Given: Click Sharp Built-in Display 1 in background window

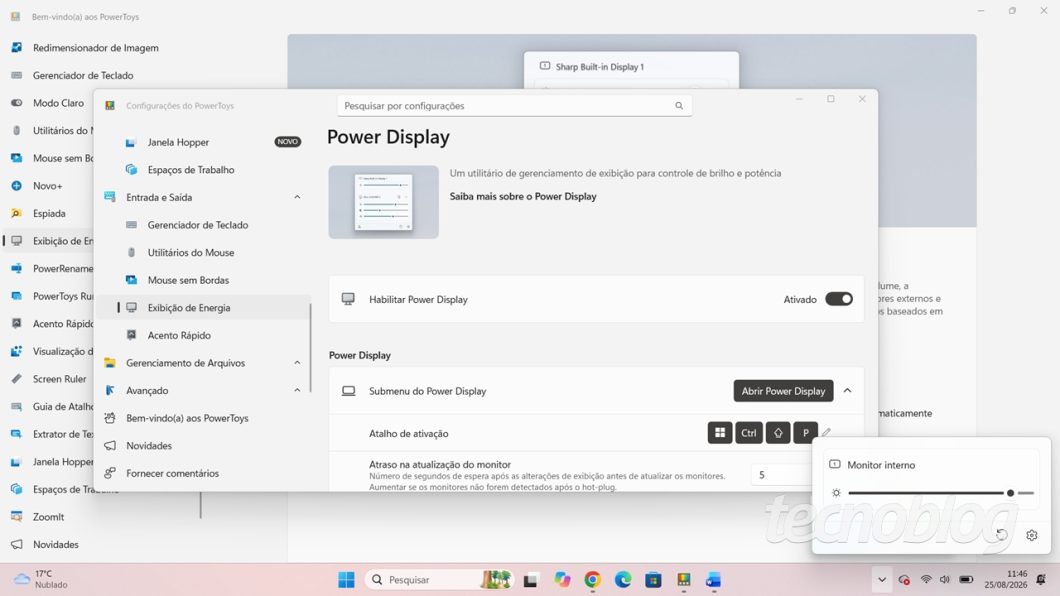Looking at the screenshot, I should [x=600, y=67].
